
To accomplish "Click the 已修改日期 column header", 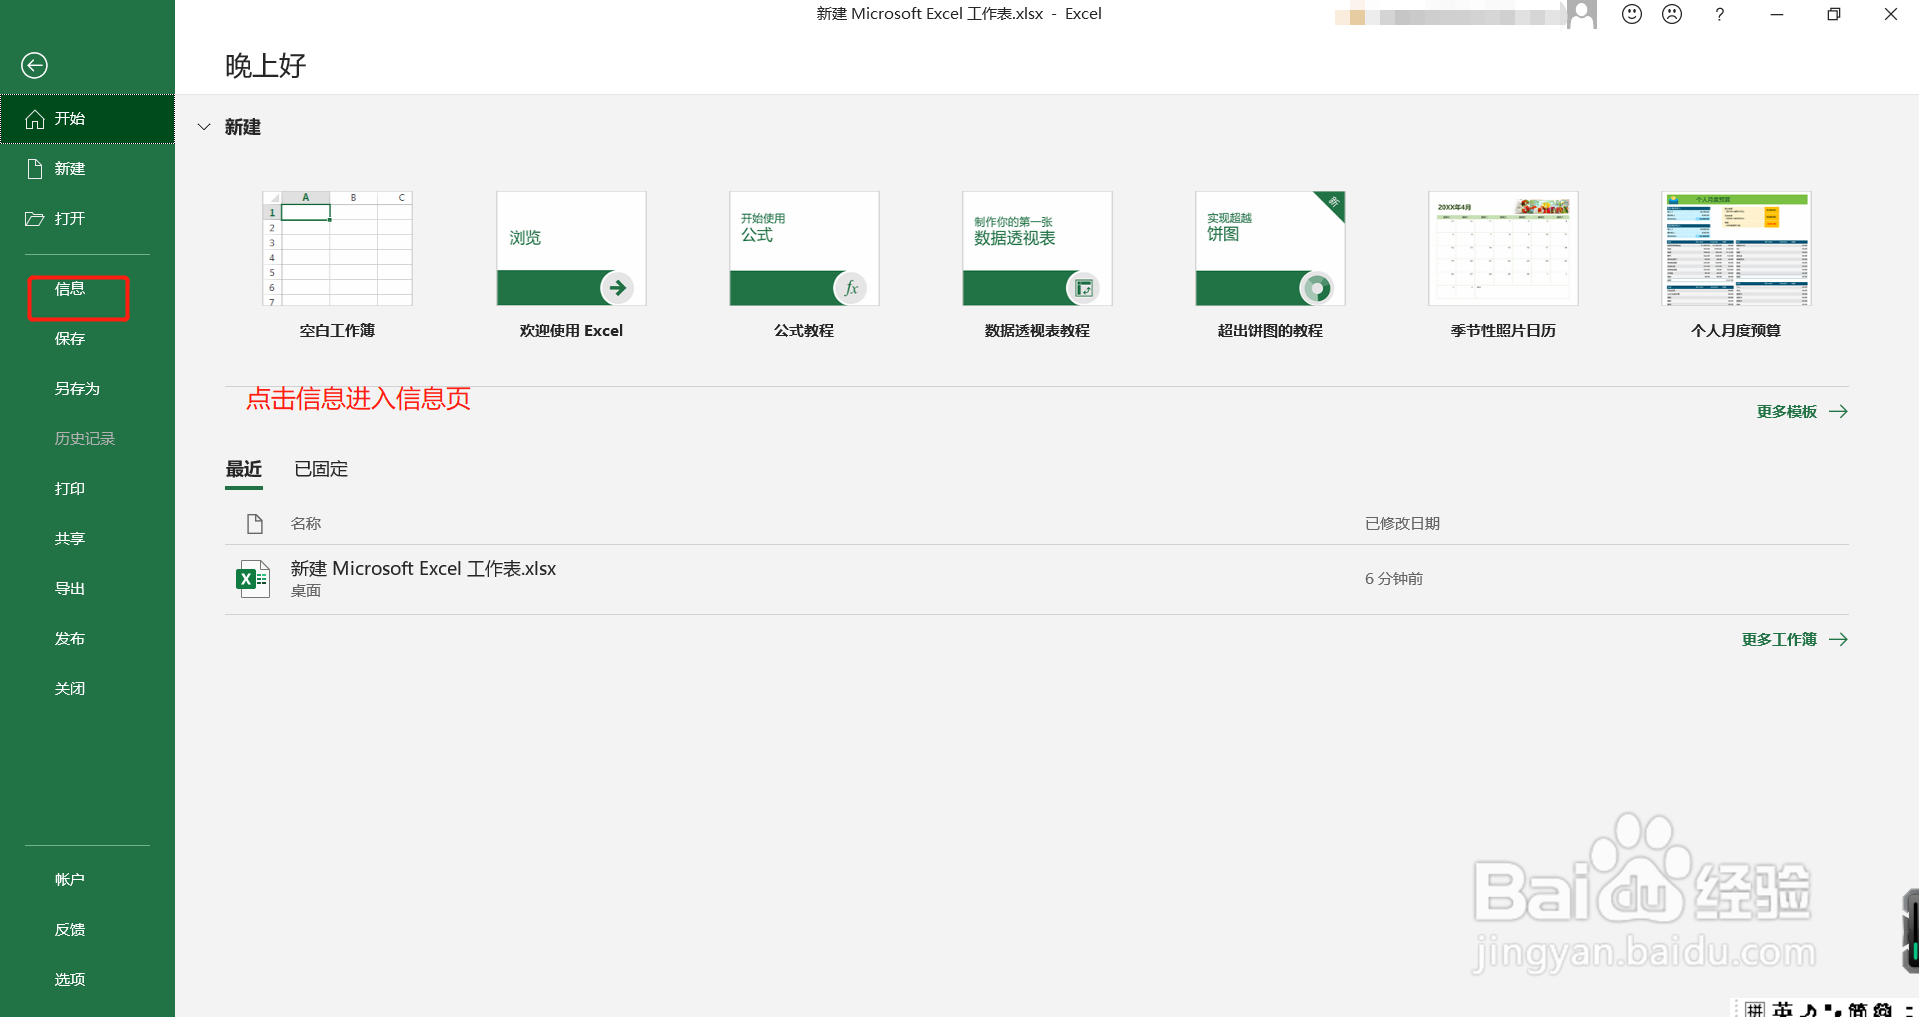I will (x=1403, y=524).
